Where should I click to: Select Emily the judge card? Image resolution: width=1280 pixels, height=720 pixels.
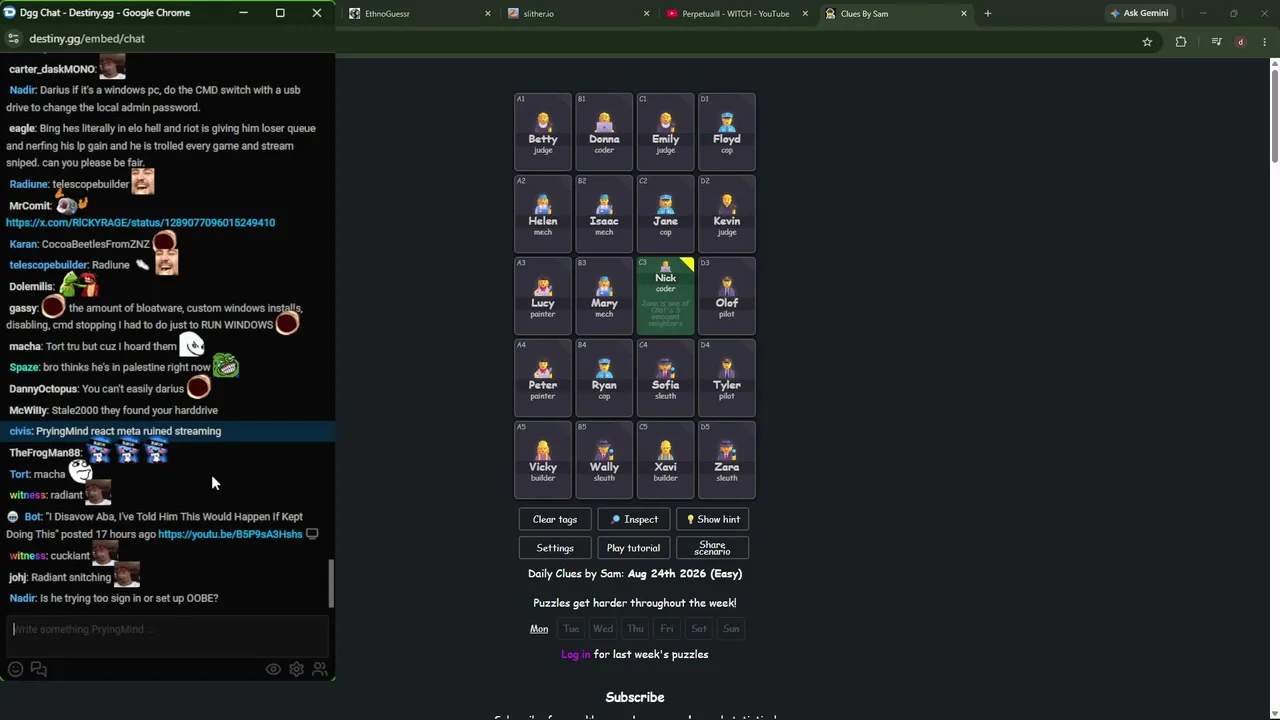click(x=665, y=131)
